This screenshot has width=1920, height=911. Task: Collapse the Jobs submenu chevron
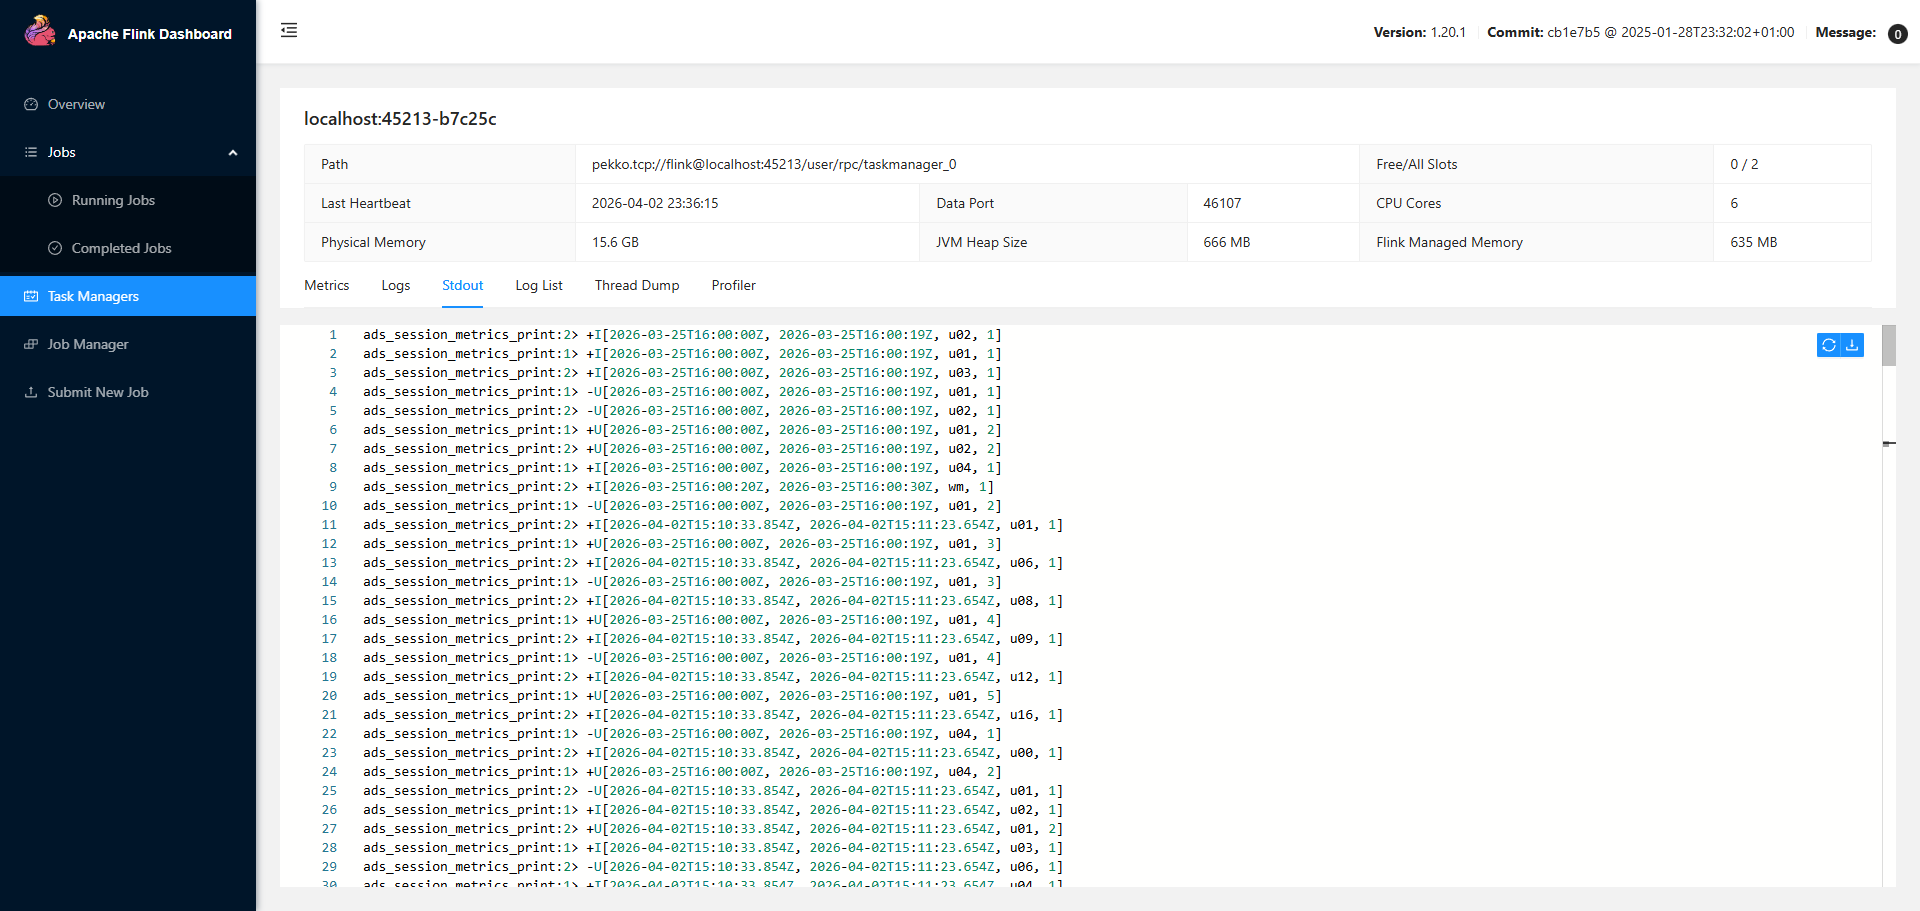(x=233, y=153)
